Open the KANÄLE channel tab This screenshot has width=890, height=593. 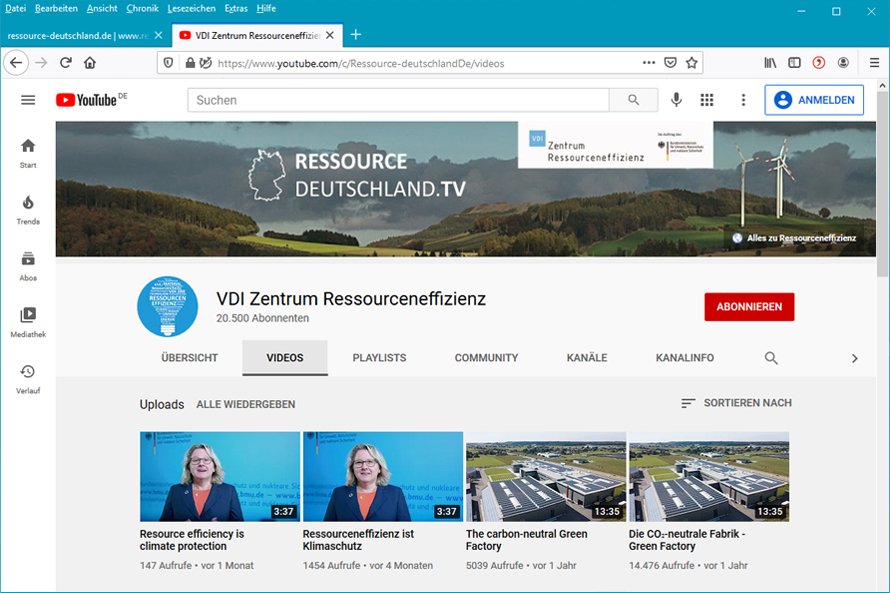tap(587, 358)
